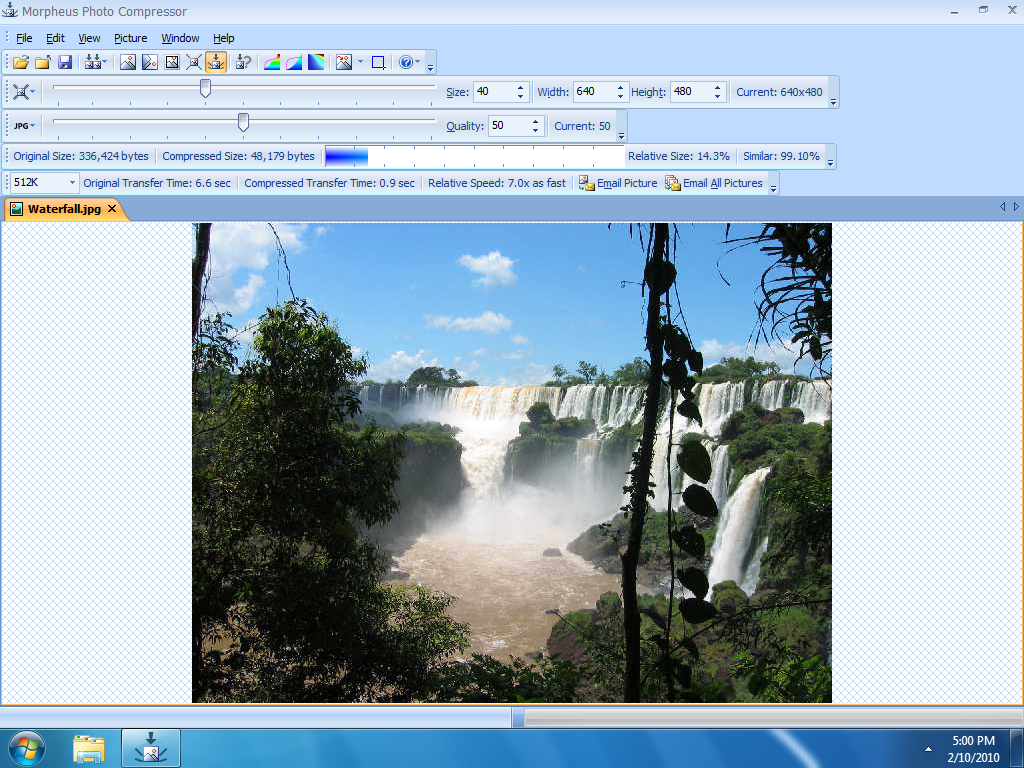The width and height of the screenshot is (1024, 768).
Task: Open the Picture menu
Action: (x=131, y=38)
